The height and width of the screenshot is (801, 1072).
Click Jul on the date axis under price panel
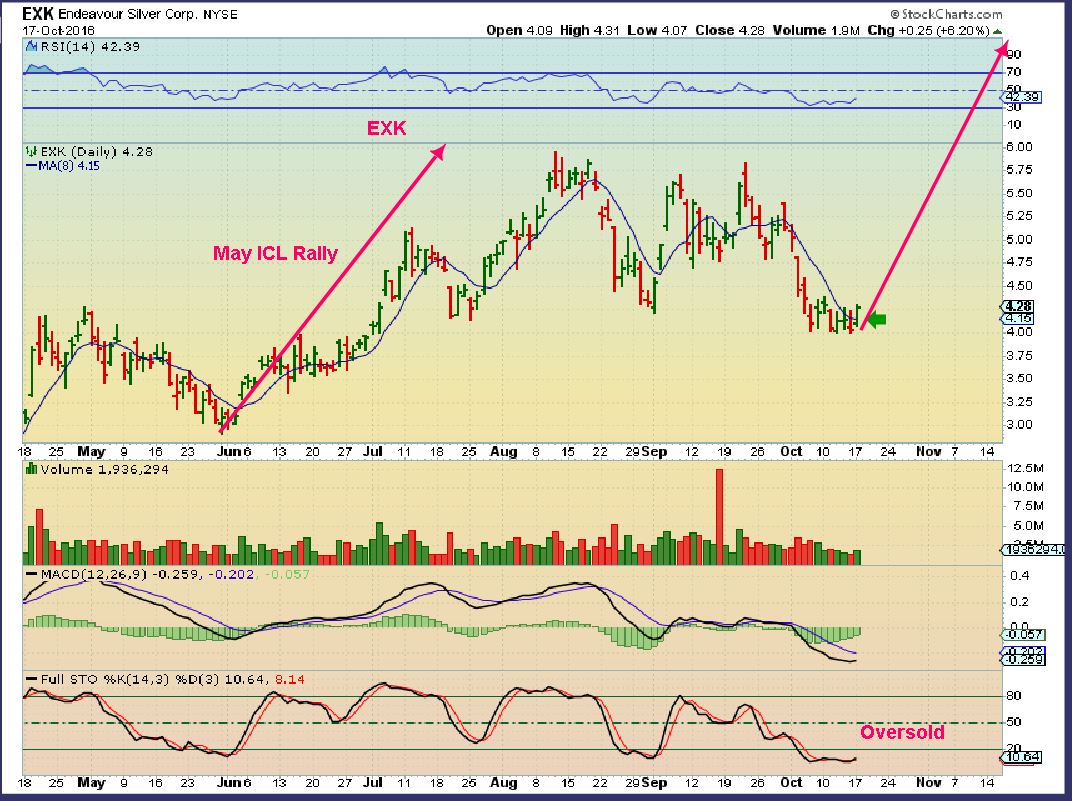point(373,451)
